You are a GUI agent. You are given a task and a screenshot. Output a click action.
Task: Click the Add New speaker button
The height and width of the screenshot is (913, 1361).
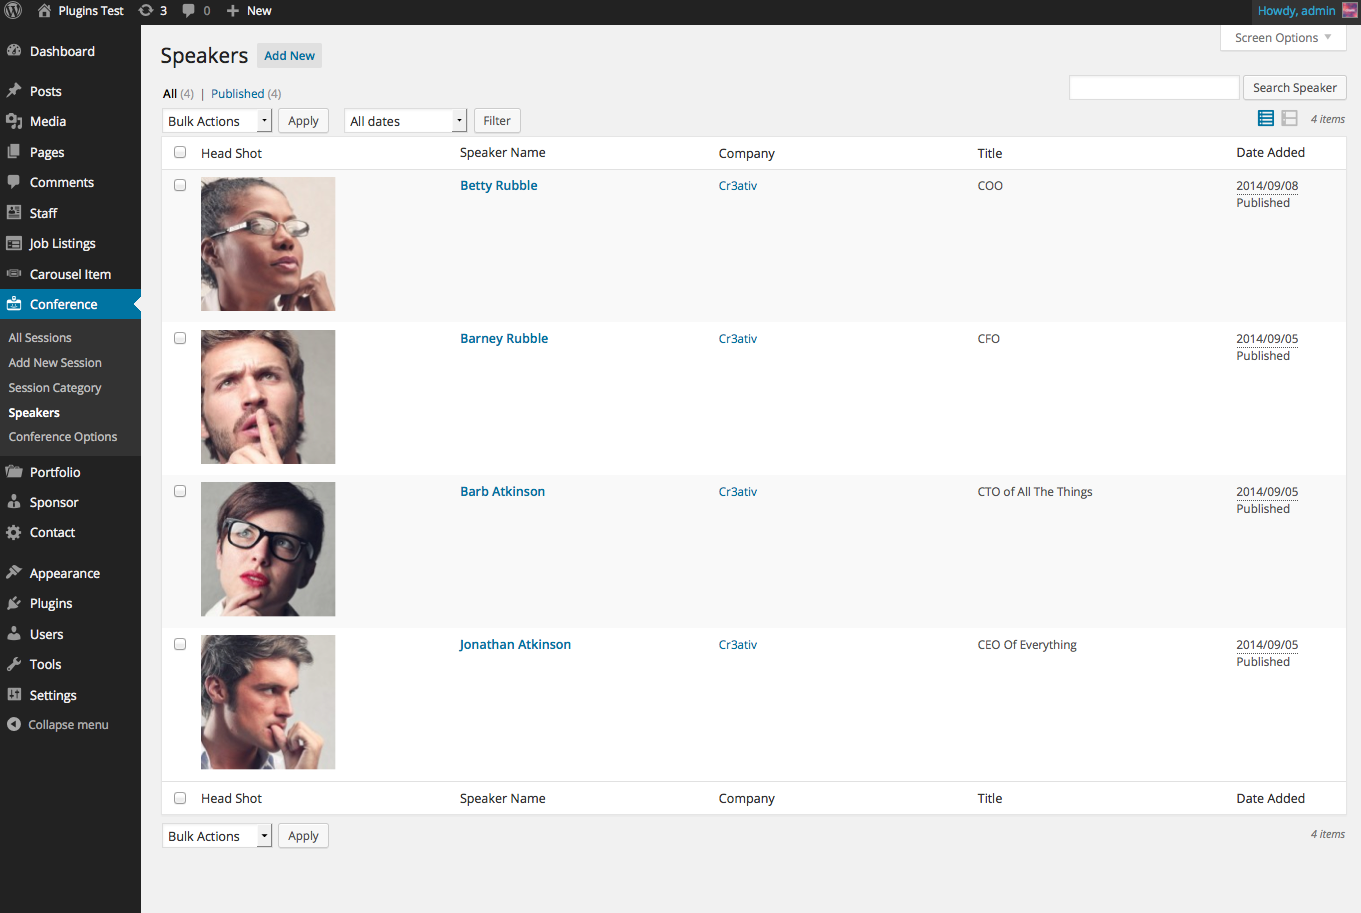pyautogui.click(x=289, y=56)
